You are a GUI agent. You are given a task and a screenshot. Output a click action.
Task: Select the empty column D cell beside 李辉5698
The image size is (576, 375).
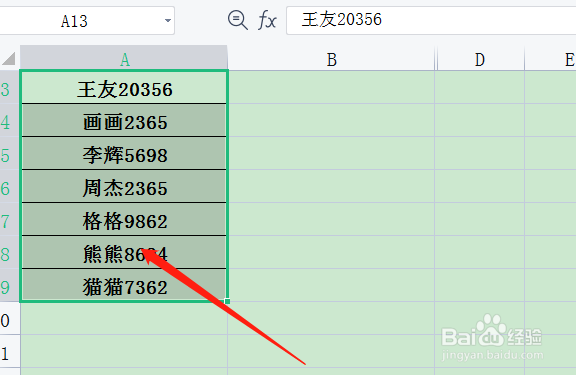pos(480,153)
